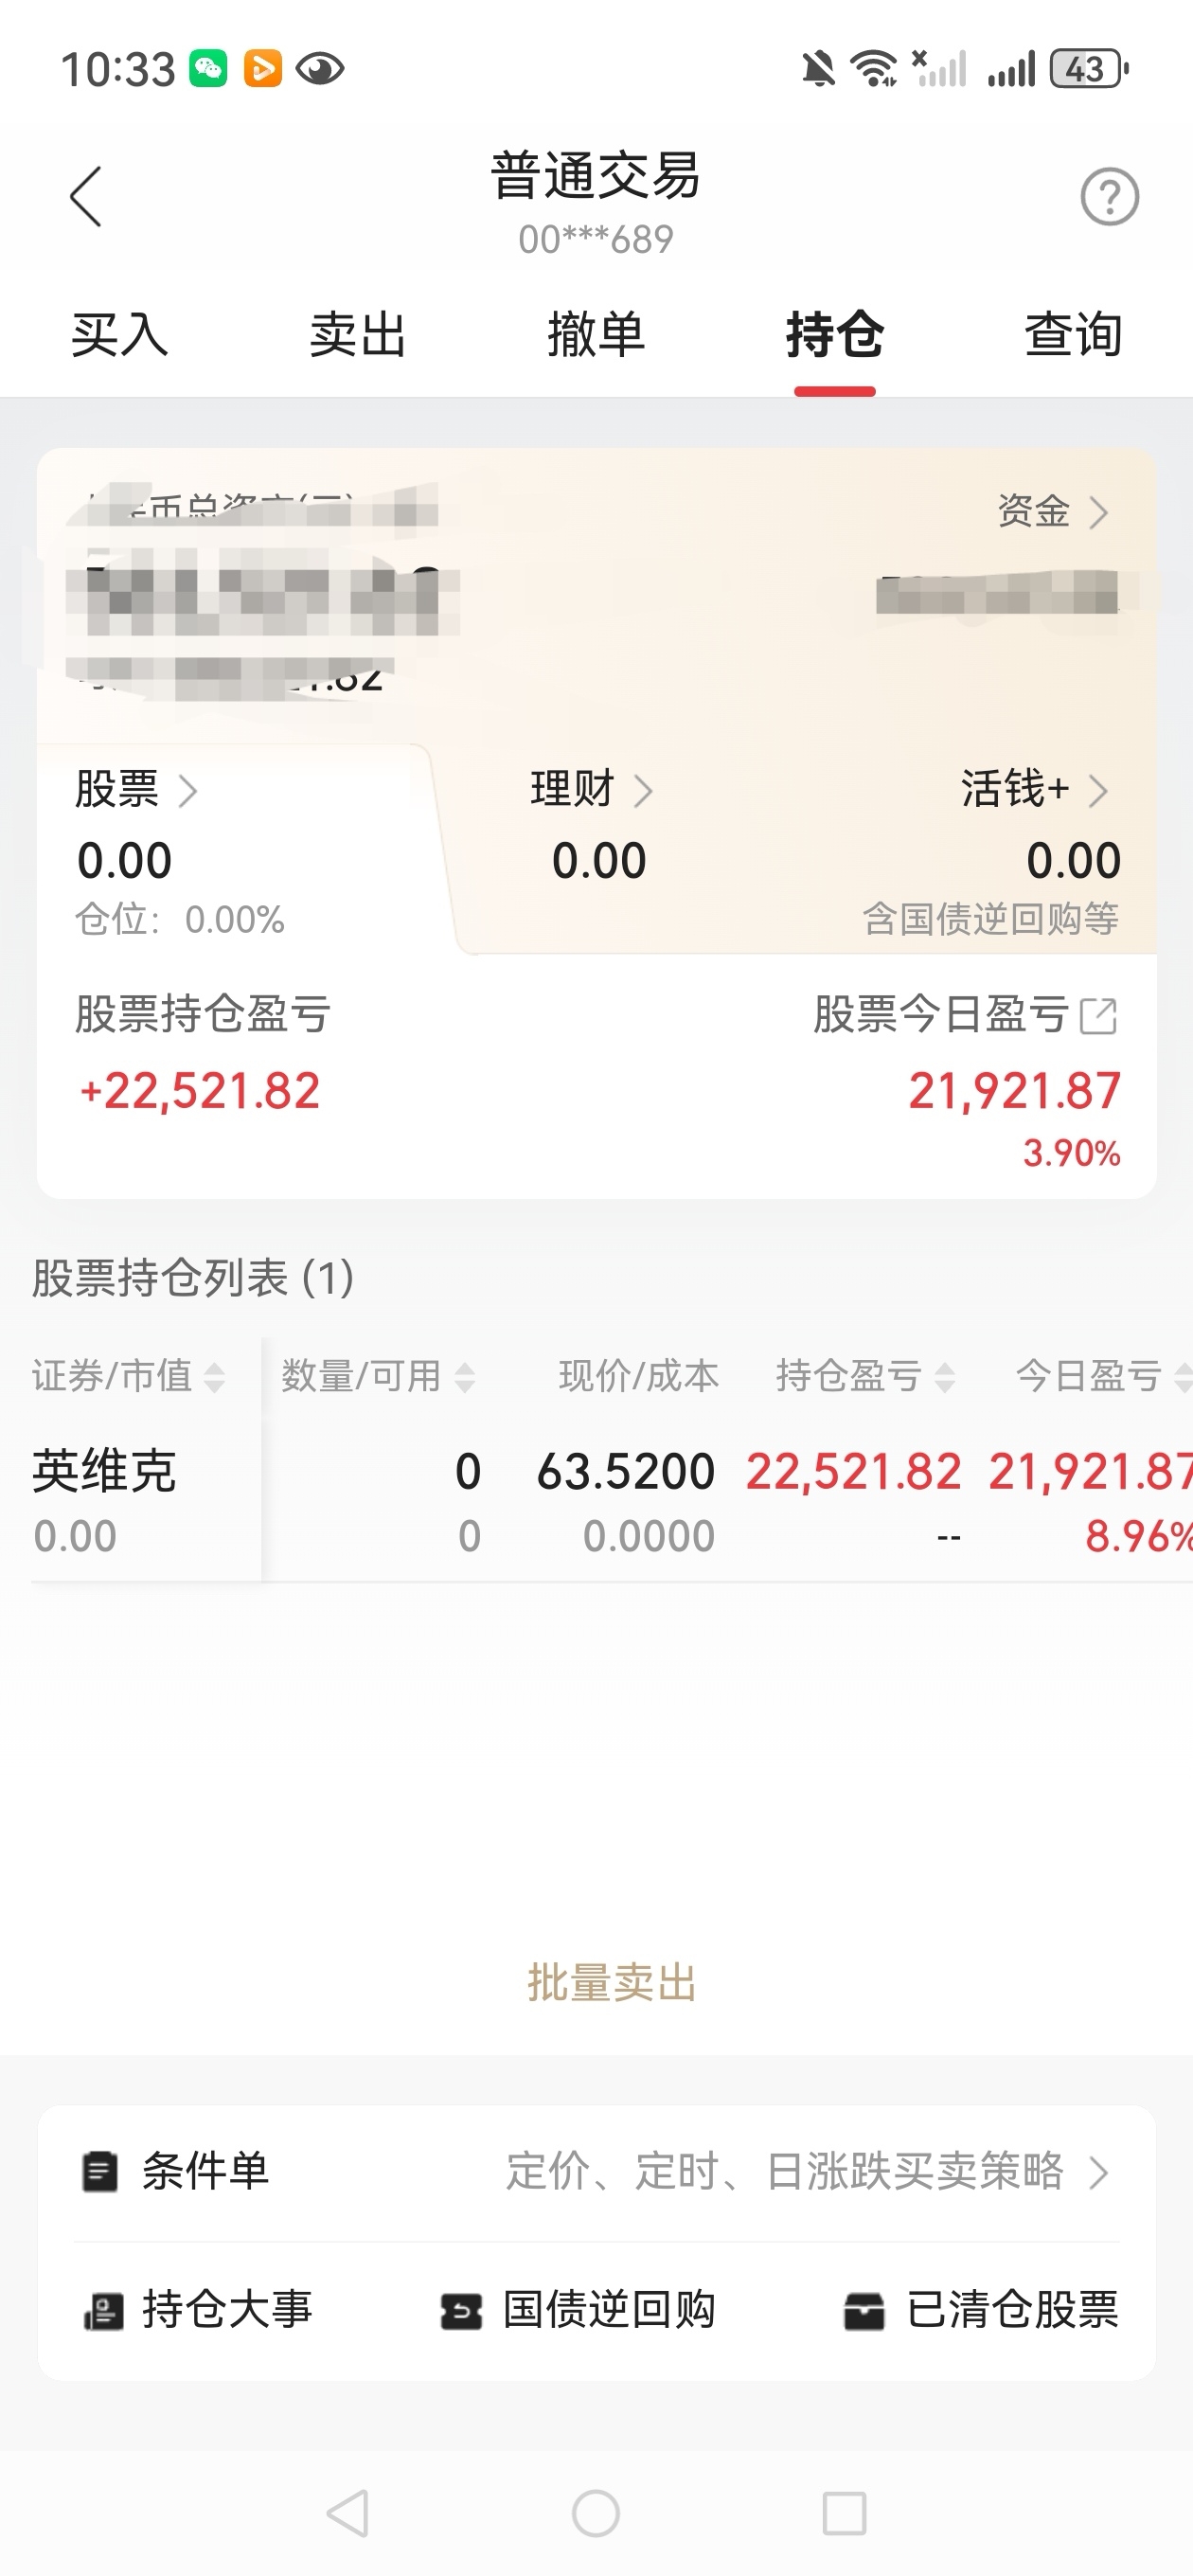Tap Android home circle button
Screen dimensions: 1193x2576
coord(596,2513)
